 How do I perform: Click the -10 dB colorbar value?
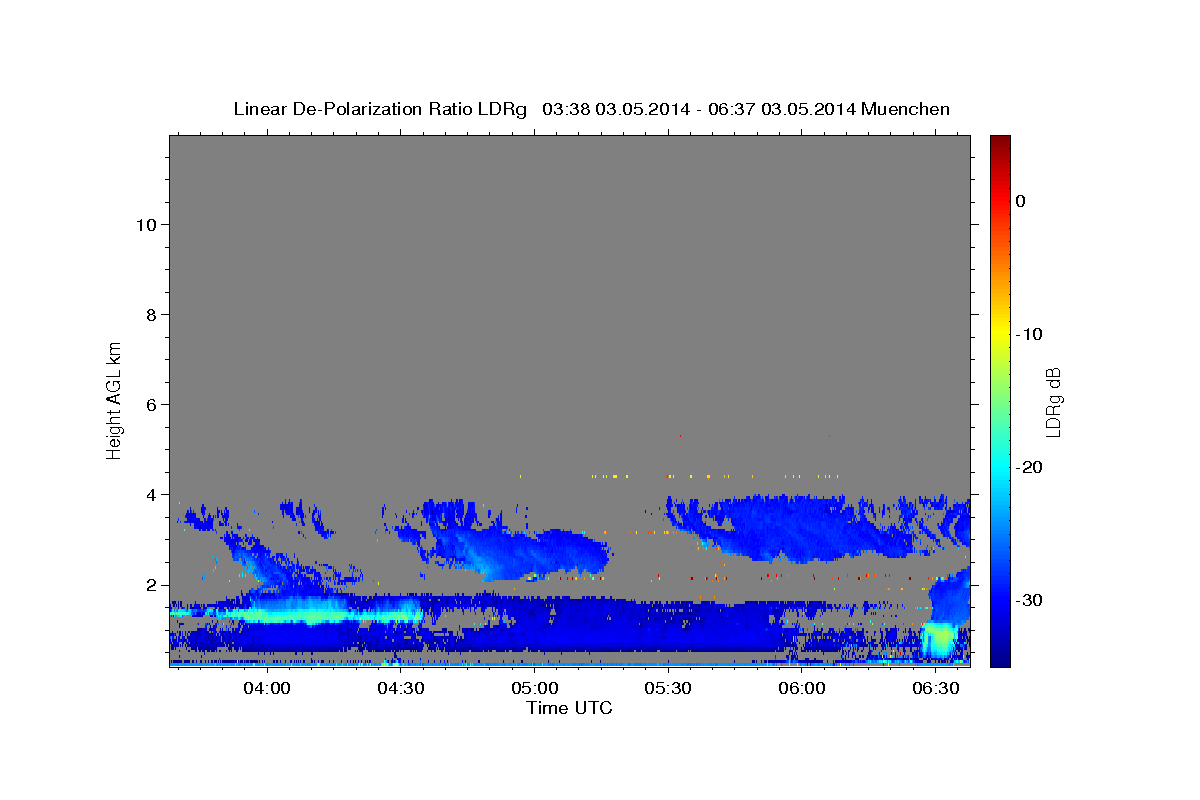1029,334
